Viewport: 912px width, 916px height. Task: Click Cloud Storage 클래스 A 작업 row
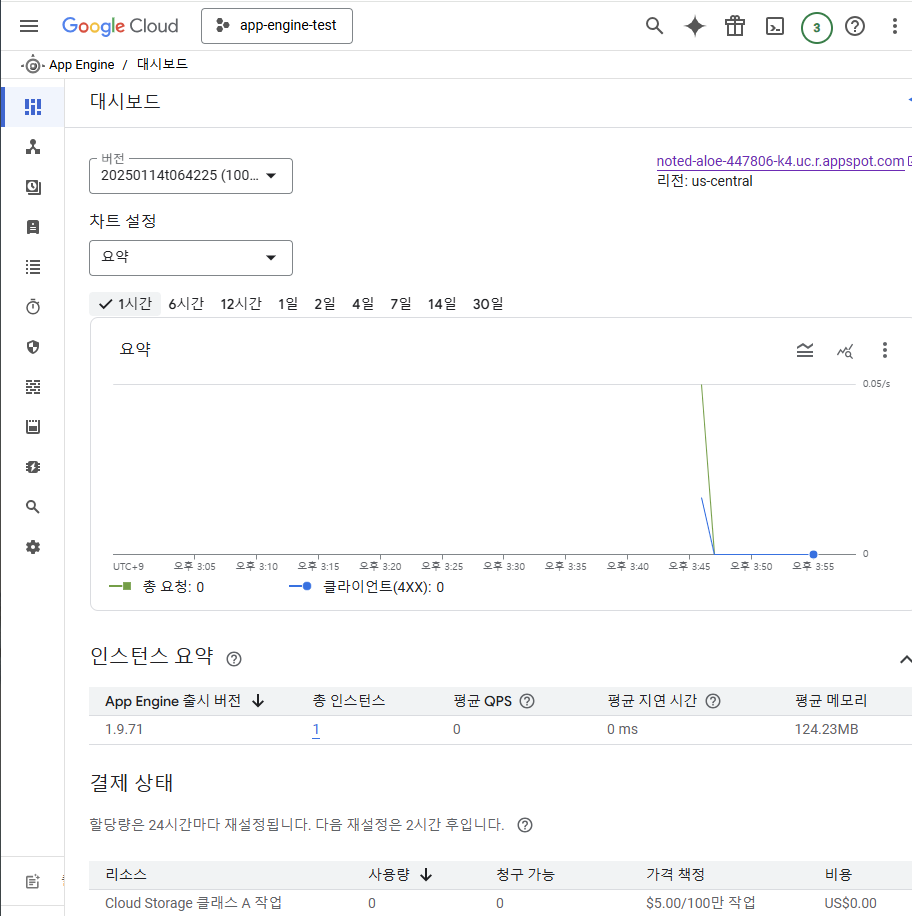pos(500,903)
